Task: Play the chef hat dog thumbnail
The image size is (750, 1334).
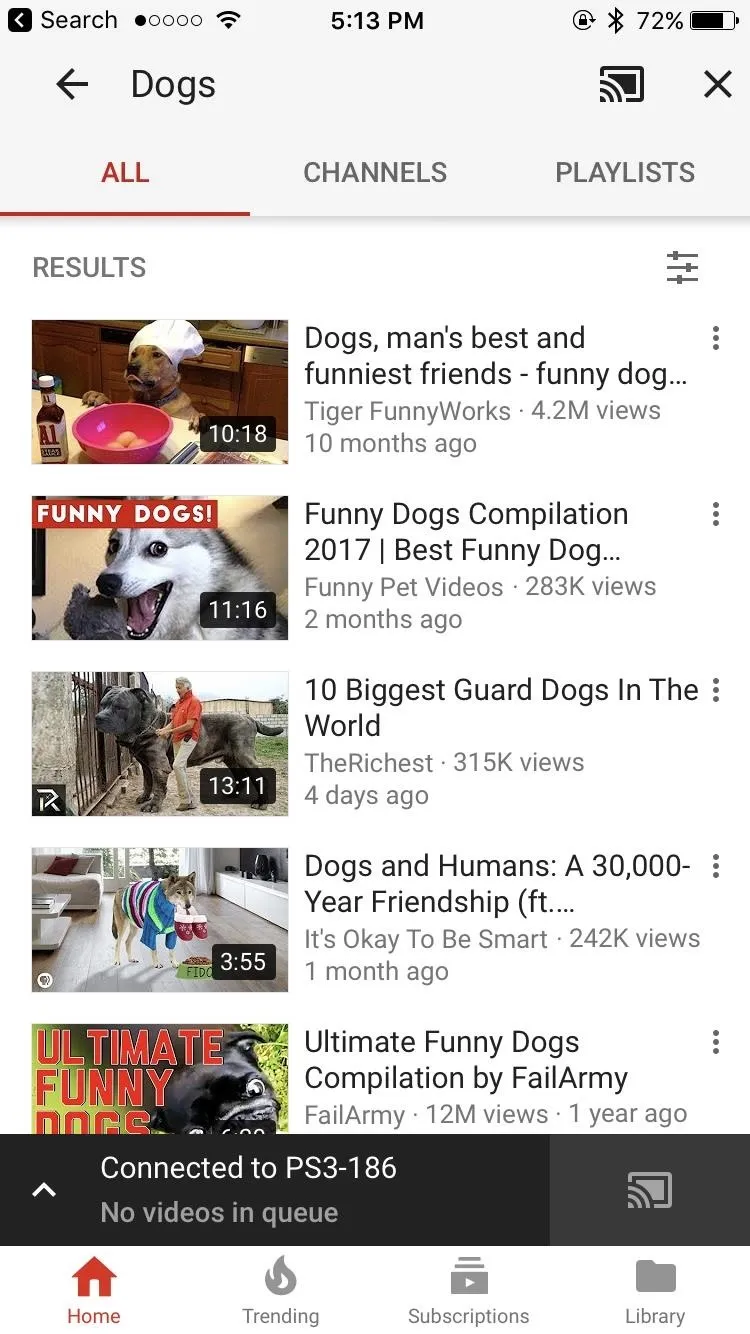Action: [160, 392]
